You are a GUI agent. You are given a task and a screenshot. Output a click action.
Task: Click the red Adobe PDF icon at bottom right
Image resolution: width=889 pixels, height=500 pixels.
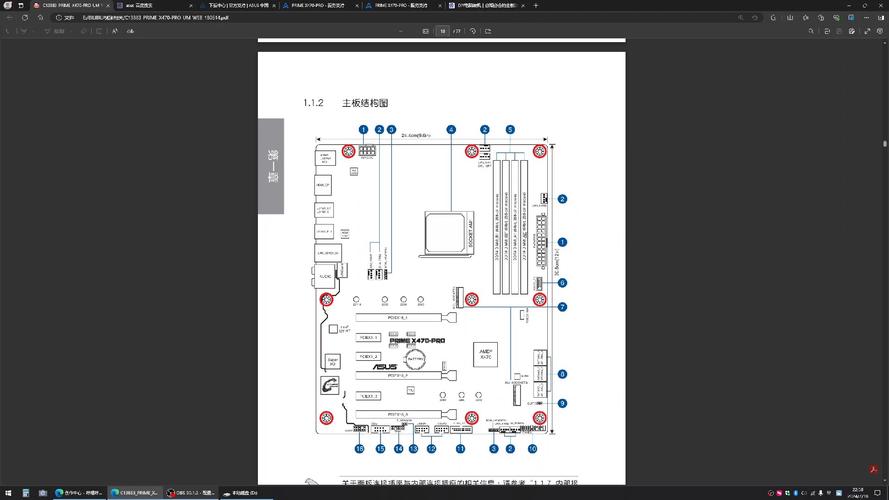coord(874,469)
